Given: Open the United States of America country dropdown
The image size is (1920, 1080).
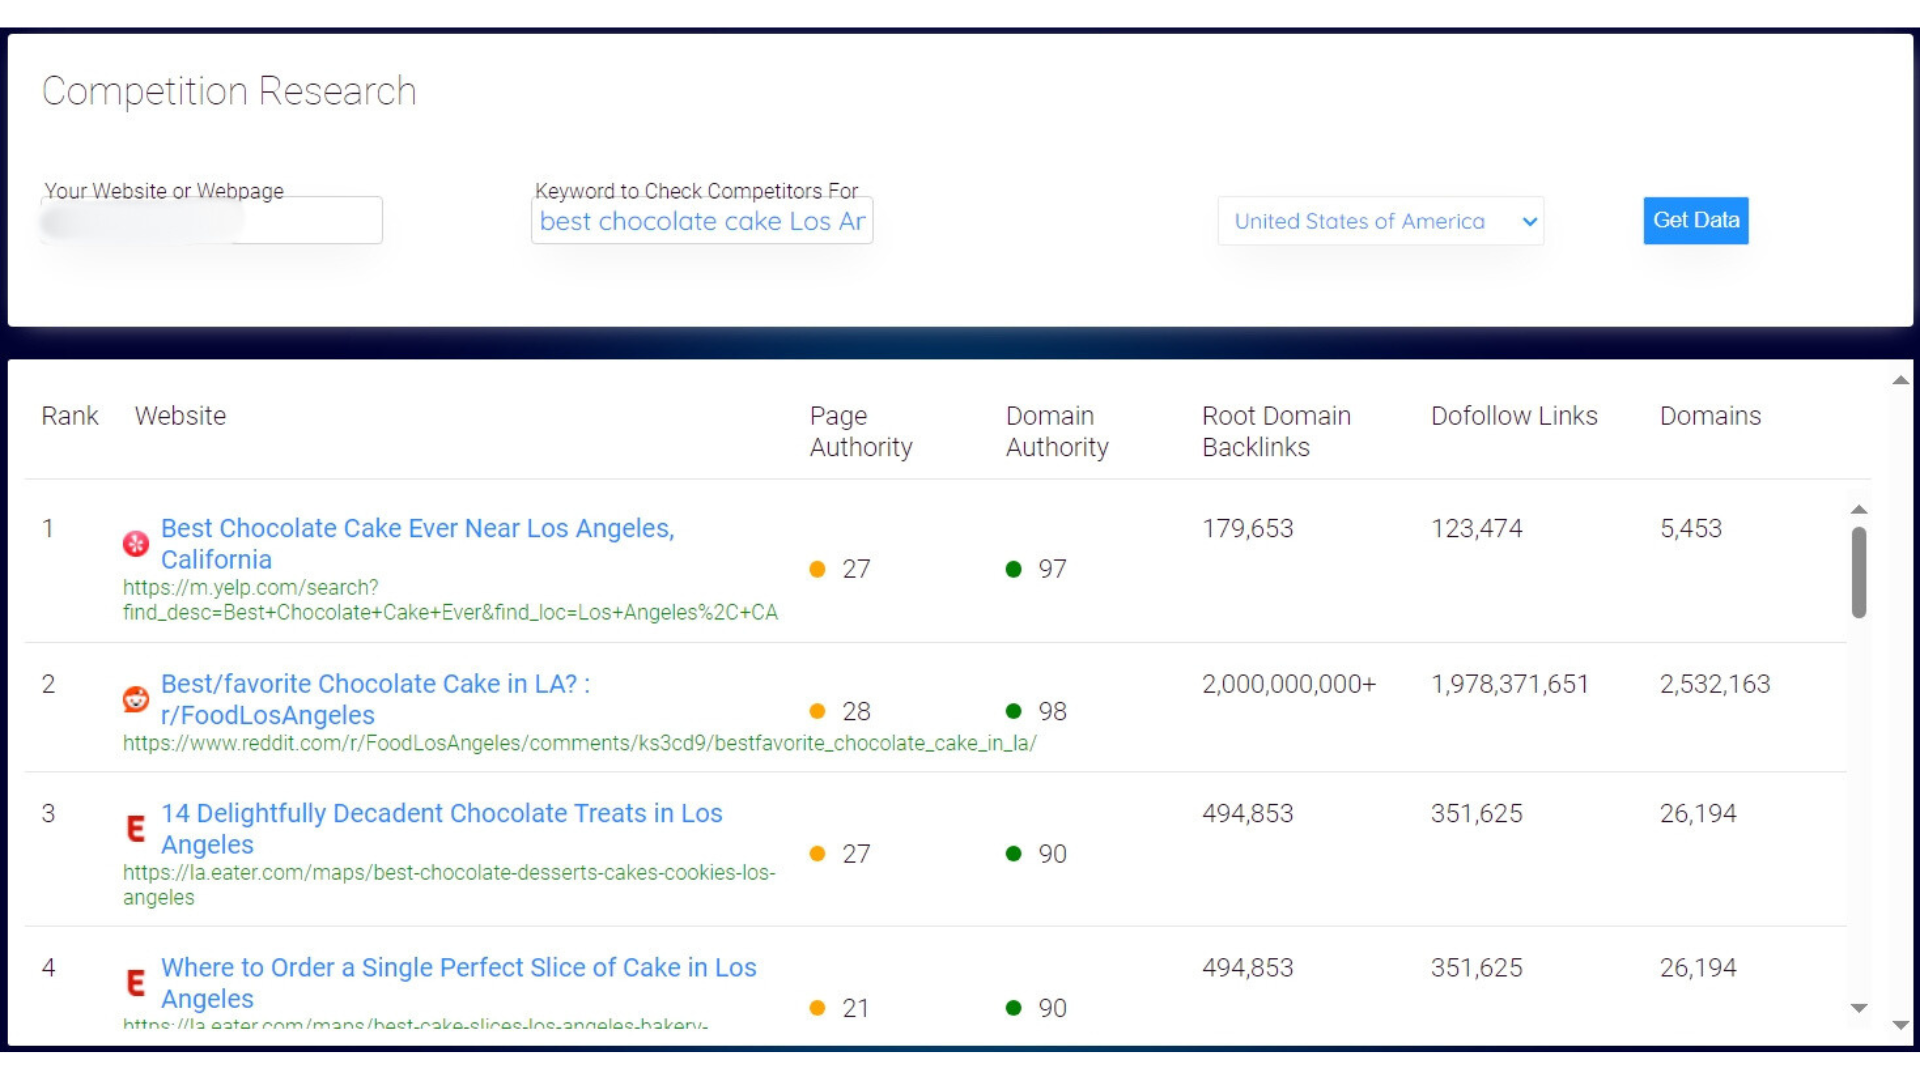Looking at the screenshot, I should pyautogui.click(x=1380, y=221).
